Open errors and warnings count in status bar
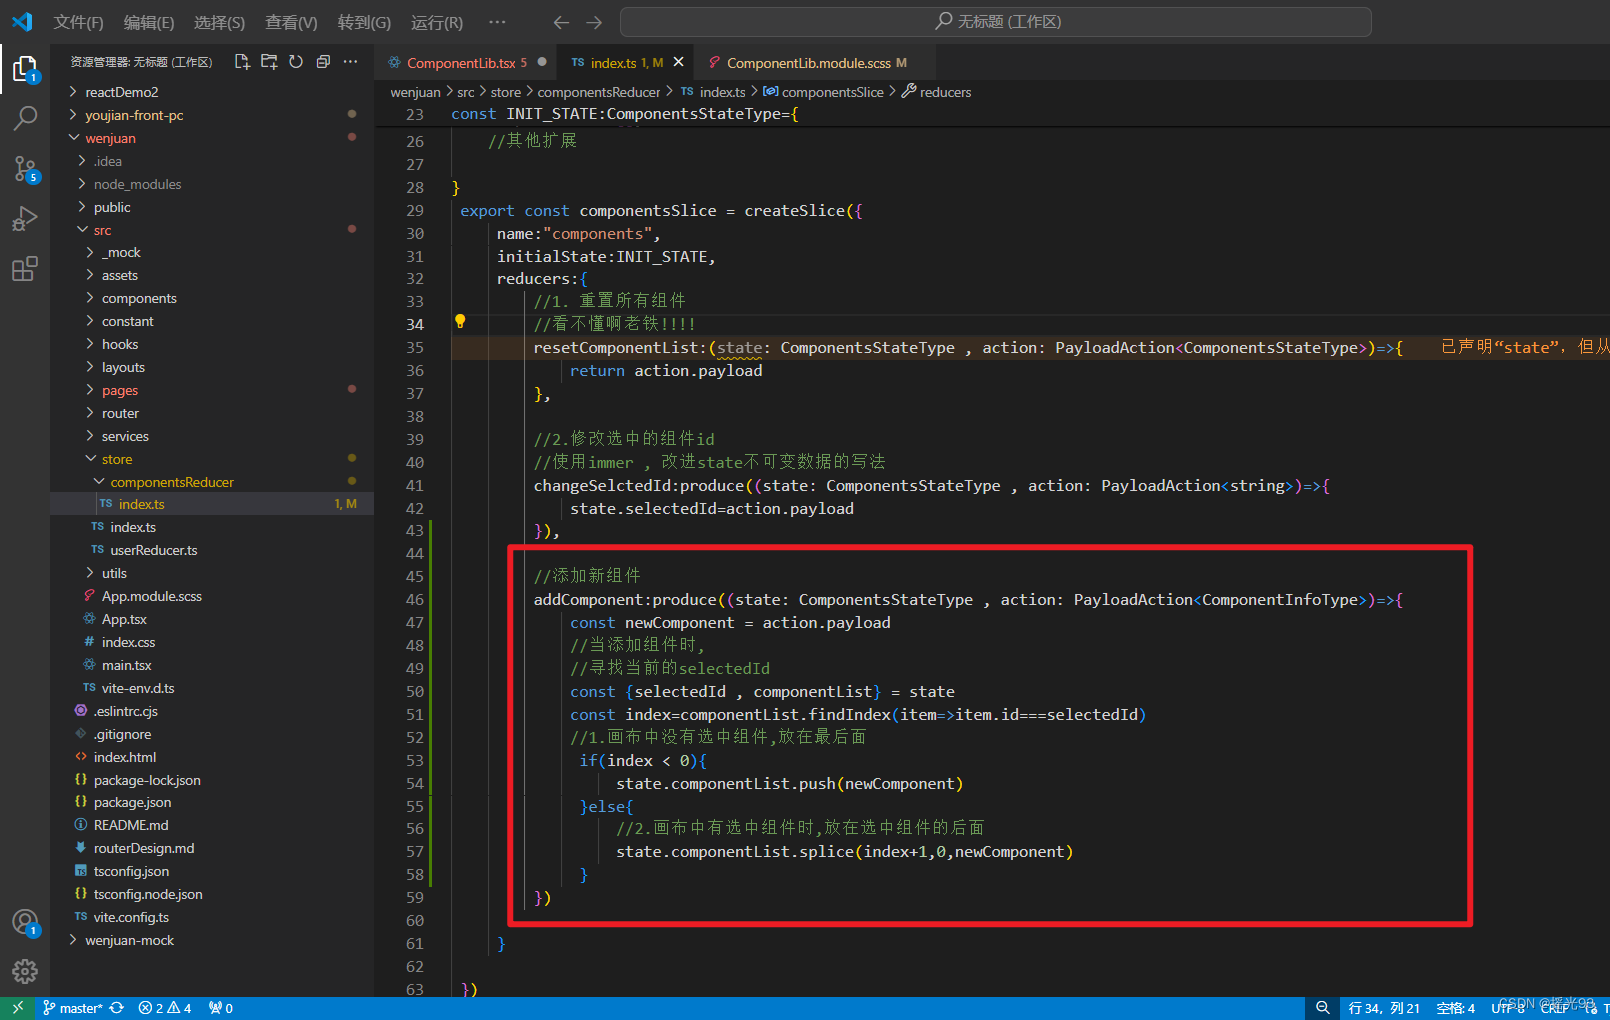This screenshot has height=1020, width=1610. click(x=165, y=1008)
